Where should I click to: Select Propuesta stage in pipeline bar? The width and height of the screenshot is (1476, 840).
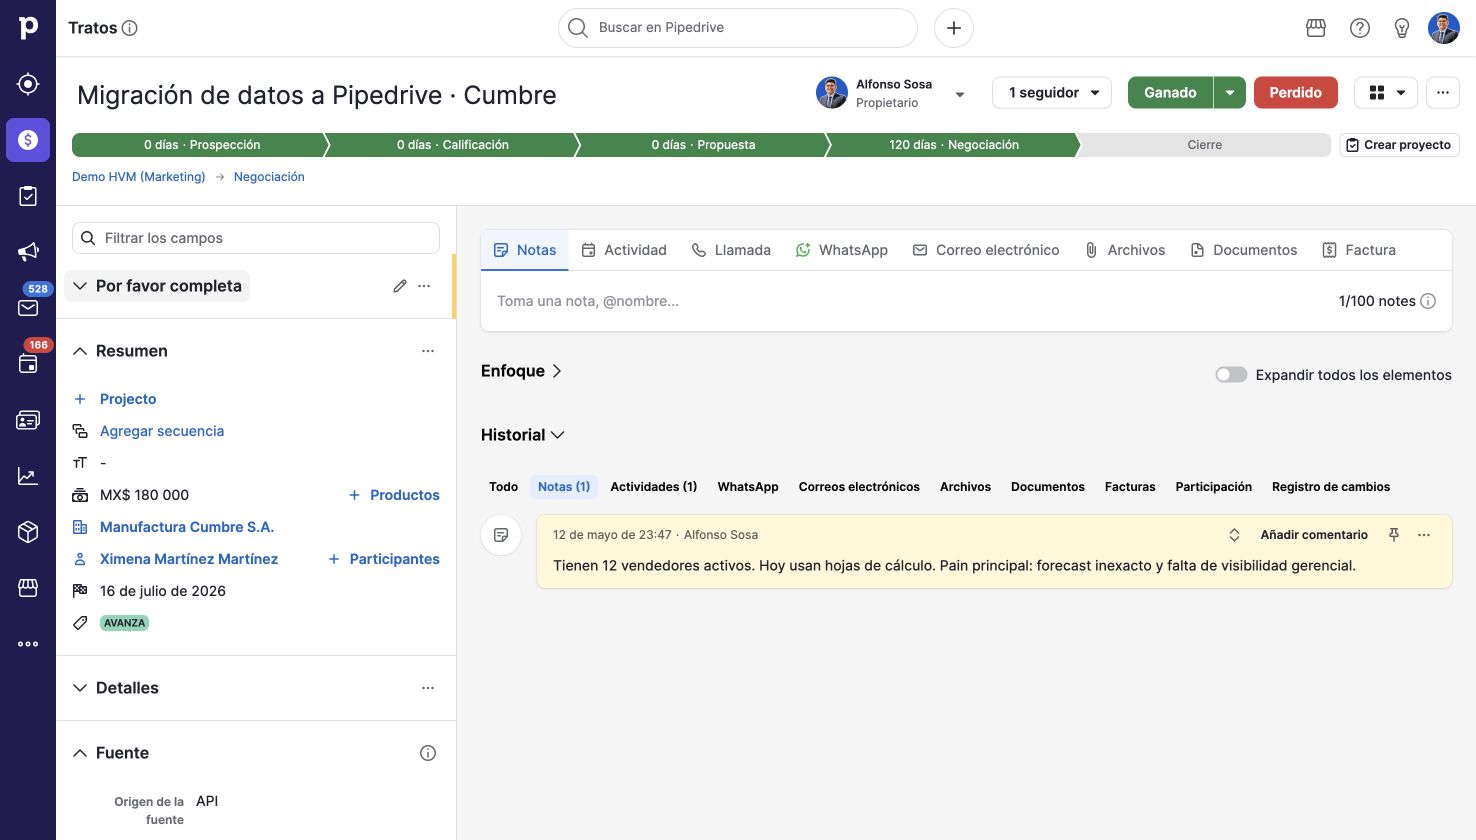click(703, 145)
